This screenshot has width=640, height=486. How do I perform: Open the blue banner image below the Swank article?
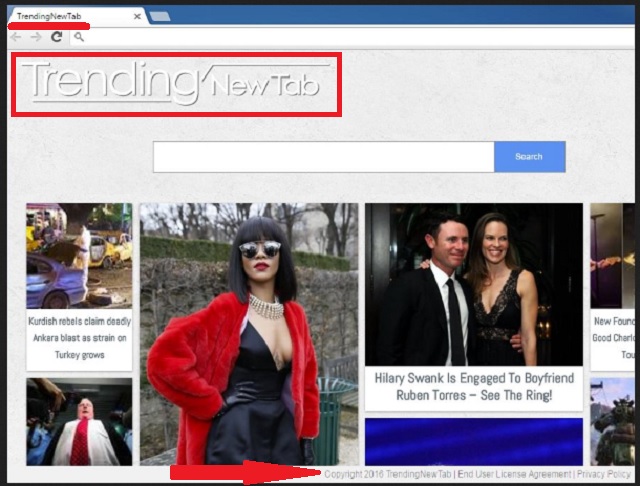pos(474,442)
